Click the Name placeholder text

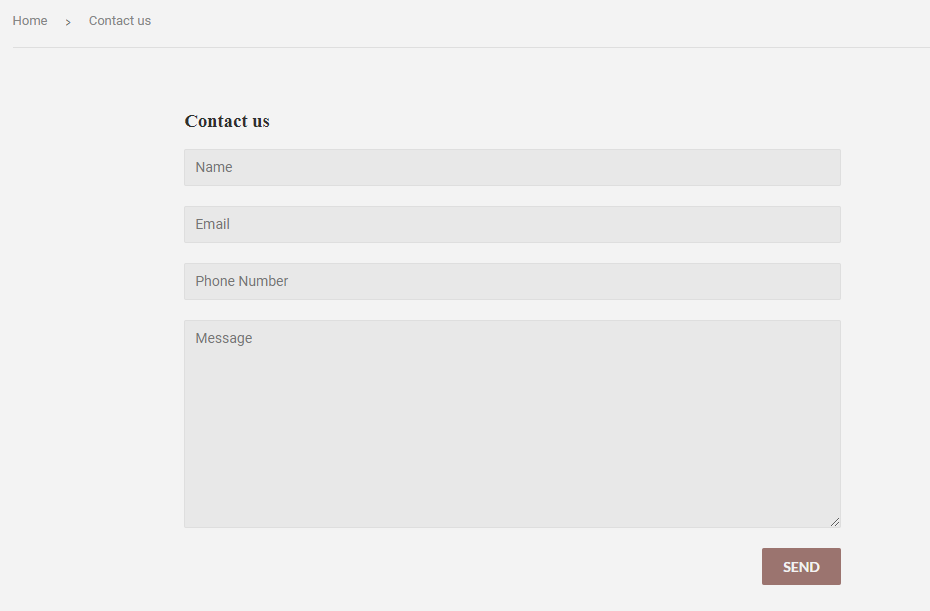tap(214, 167)
